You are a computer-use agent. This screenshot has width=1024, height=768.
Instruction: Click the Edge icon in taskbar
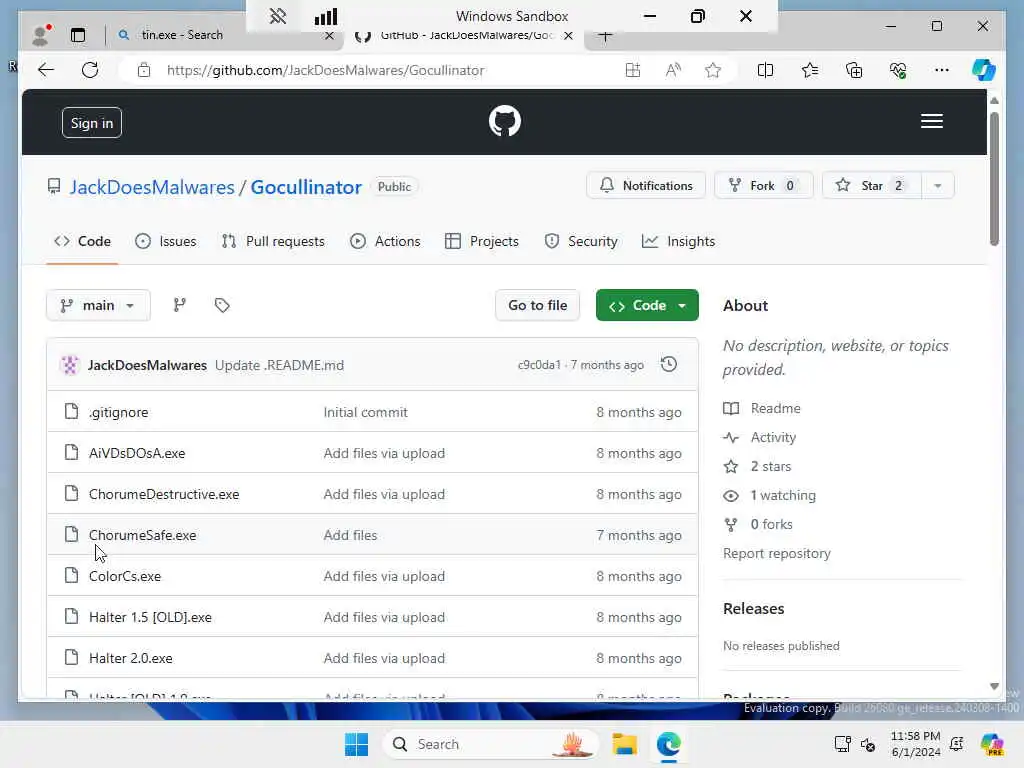tap(669, 744)
